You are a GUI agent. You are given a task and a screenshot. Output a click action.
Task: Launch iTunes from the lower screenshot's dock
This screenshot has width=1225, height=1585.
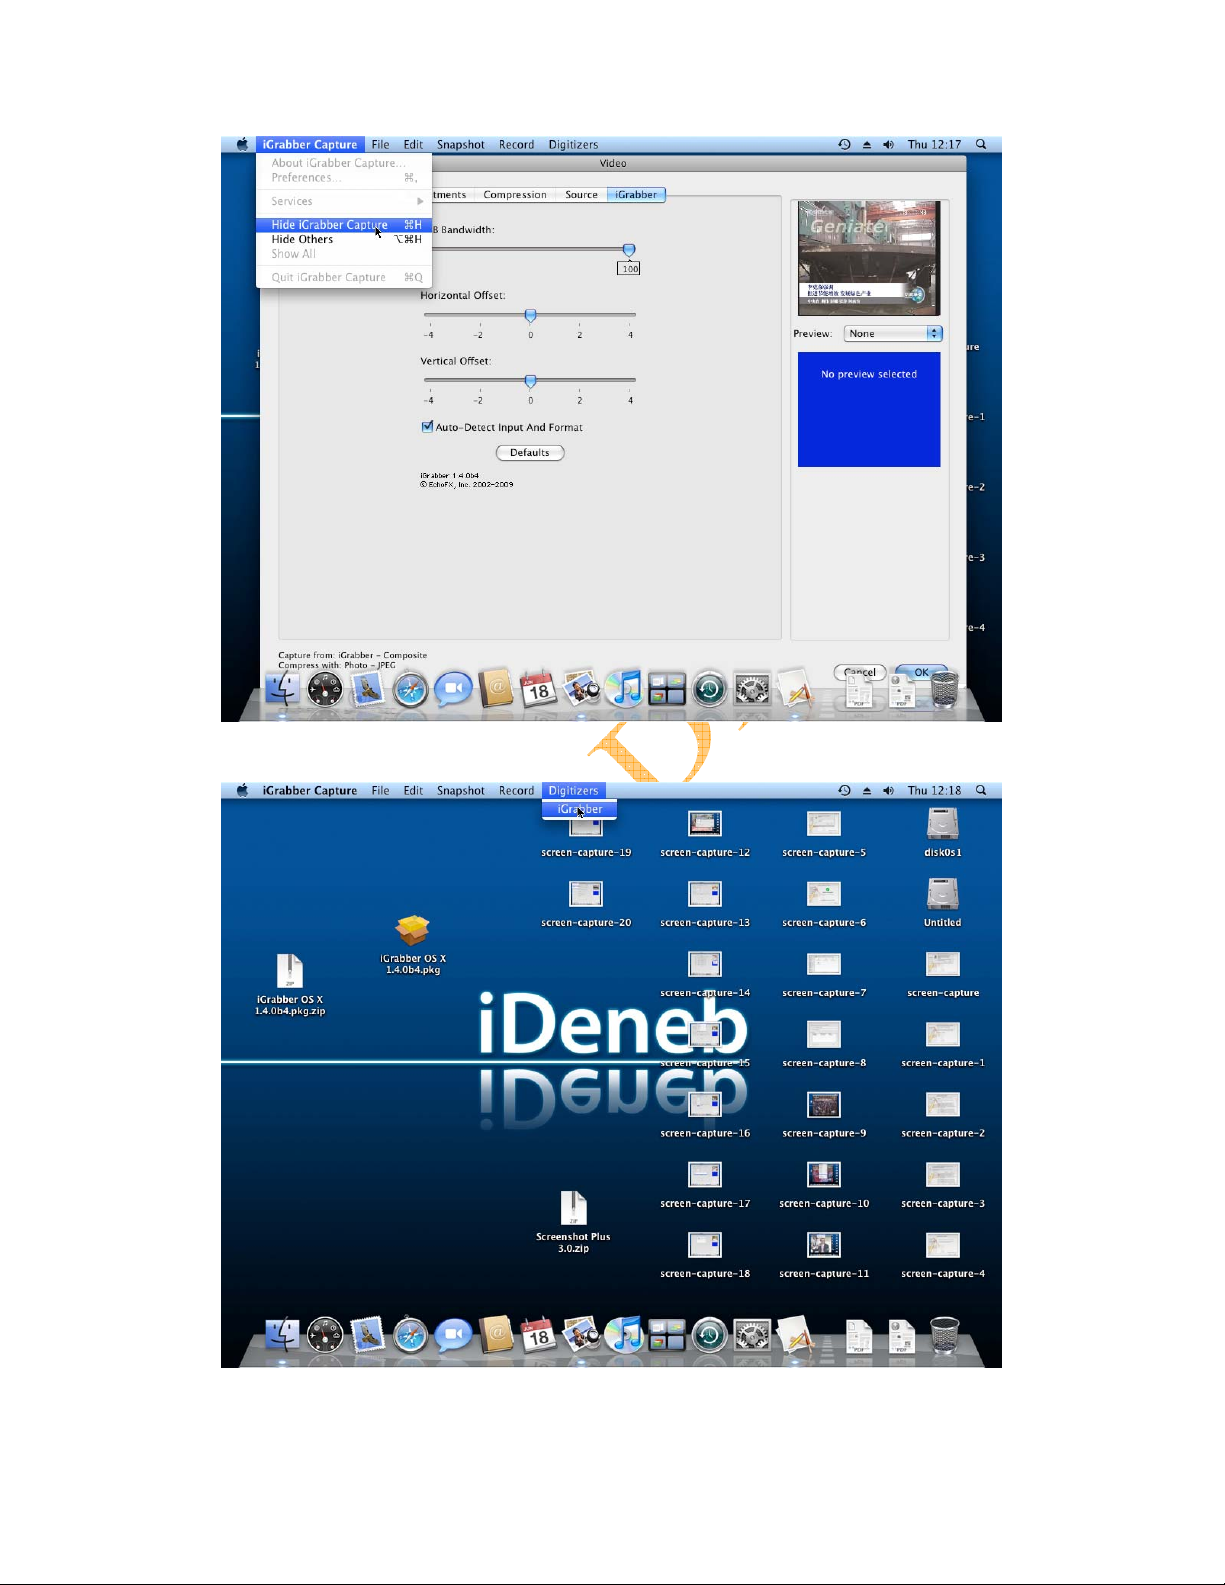[624, 1334]
